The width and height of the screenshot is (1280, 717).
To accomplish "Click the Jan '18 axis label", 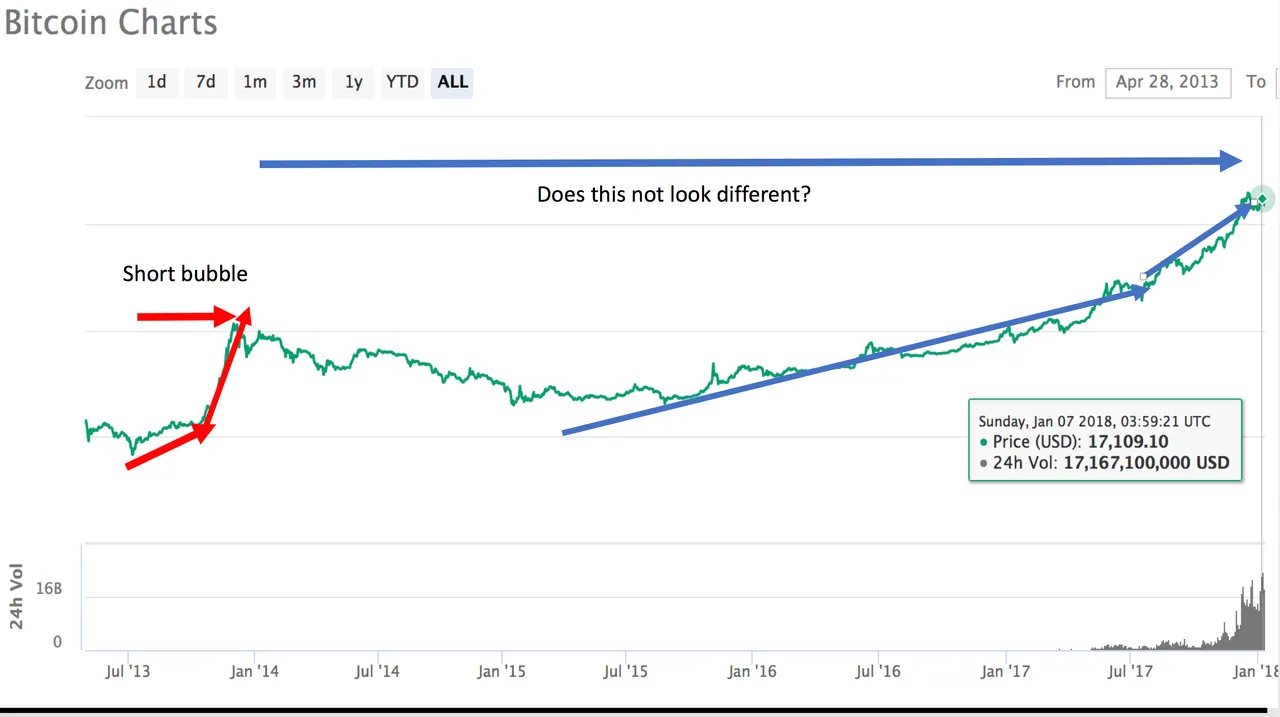I will point(1255,671).
